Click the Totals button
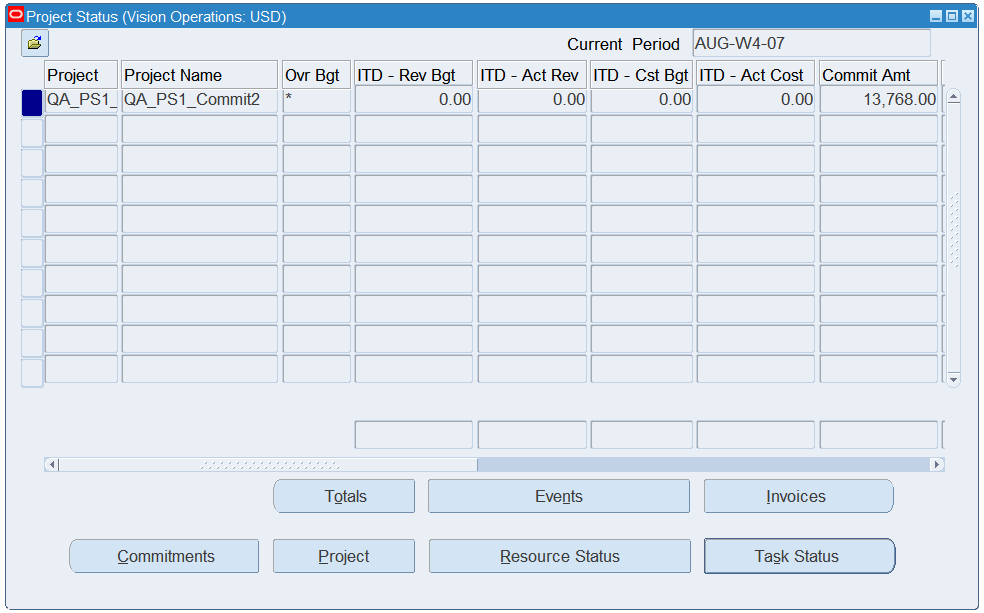Viewport: 984px width, 613px height. [344, 496]
